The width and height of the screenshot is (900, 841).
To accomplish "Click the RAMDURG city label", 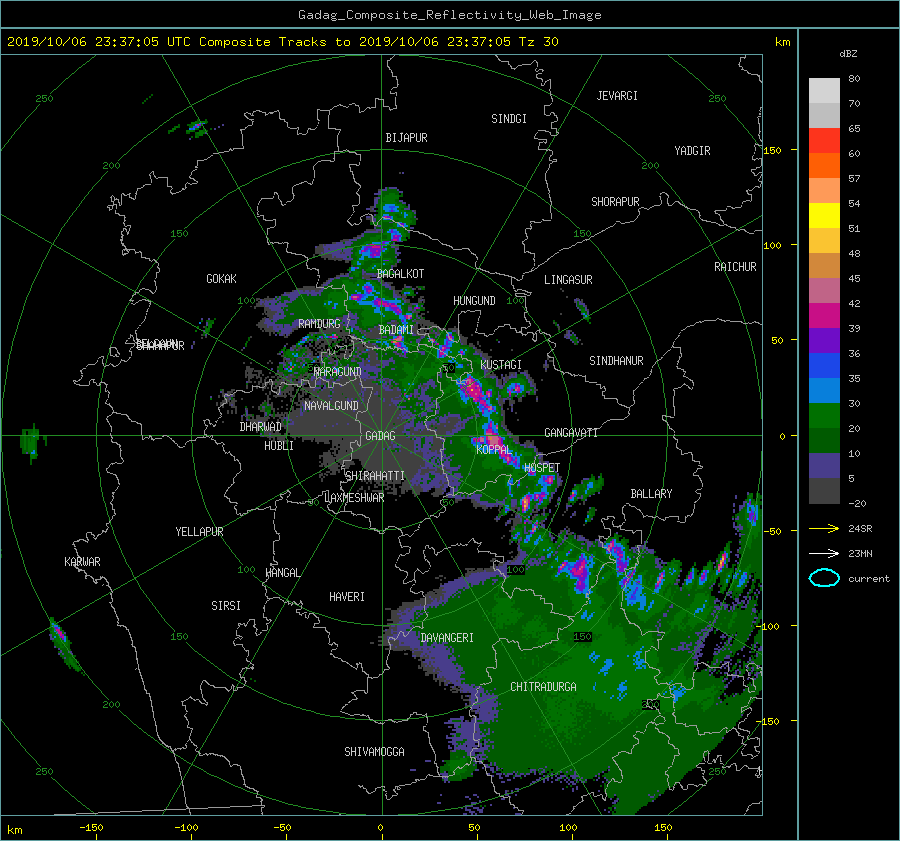I will tap(319, 324).
